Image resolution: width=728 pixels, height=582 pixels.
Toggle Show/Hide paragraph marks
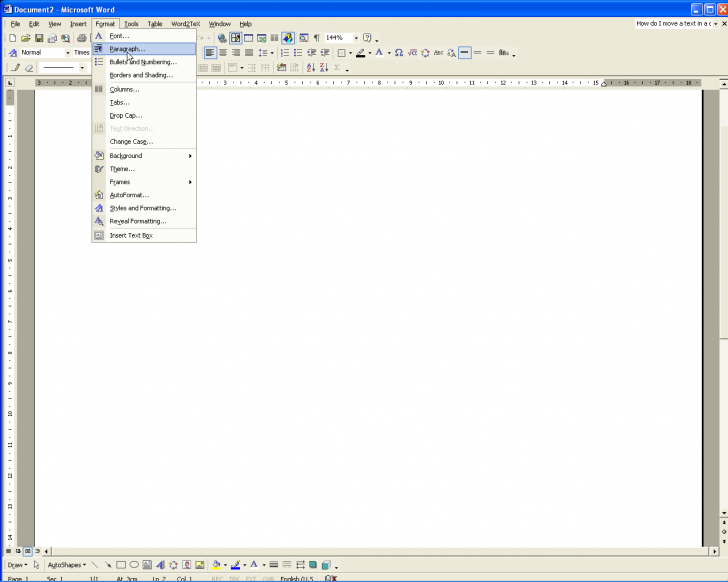(x=317, y=38)
